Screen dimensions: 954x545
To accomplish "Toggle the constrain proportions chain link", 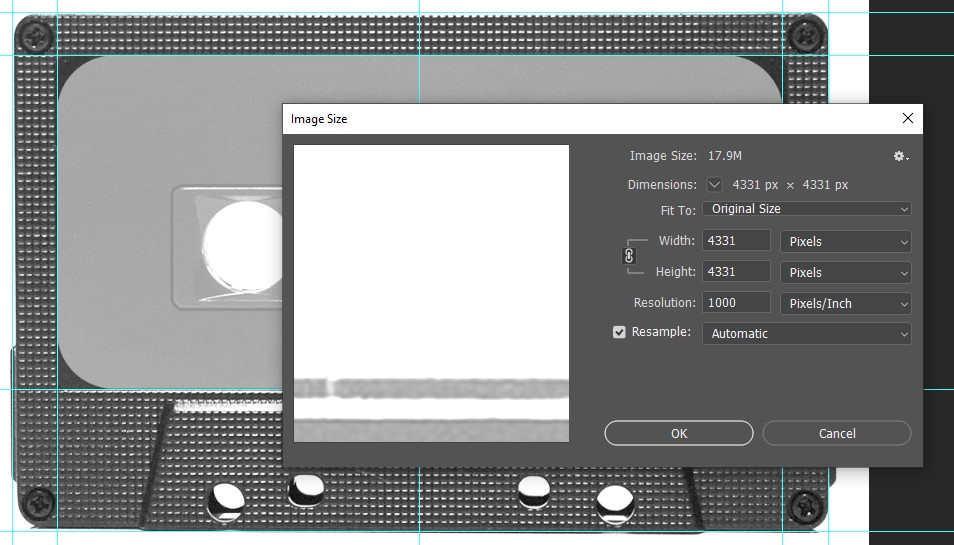I will coord(629,256).
